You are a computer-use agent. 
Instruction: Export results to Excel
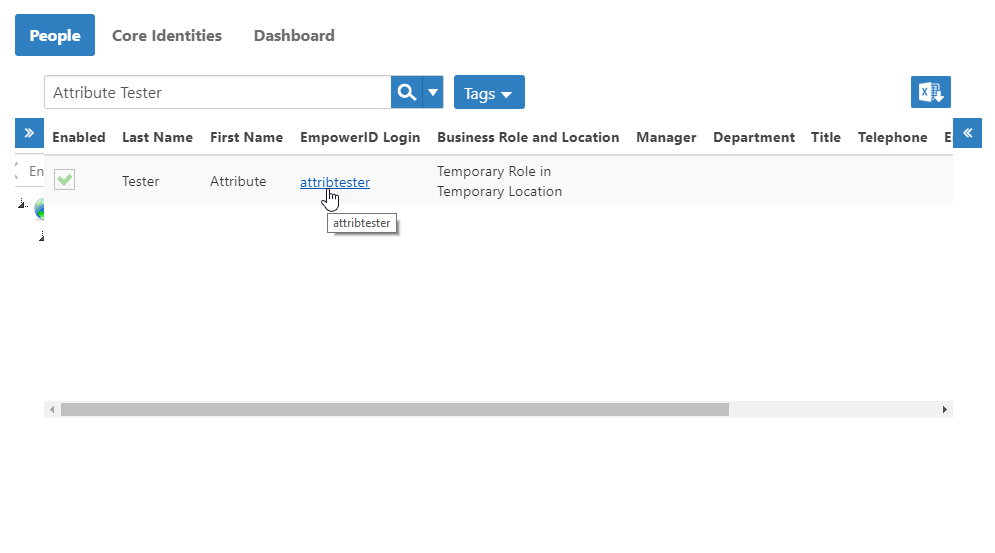(930, 92)
